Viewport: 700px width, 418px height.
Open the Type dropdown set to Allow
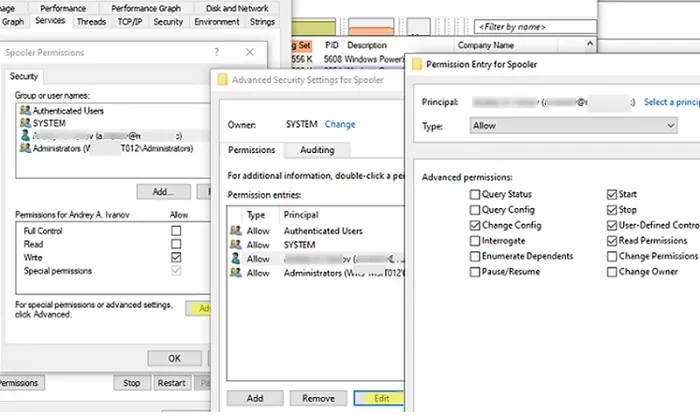[573, 126]
